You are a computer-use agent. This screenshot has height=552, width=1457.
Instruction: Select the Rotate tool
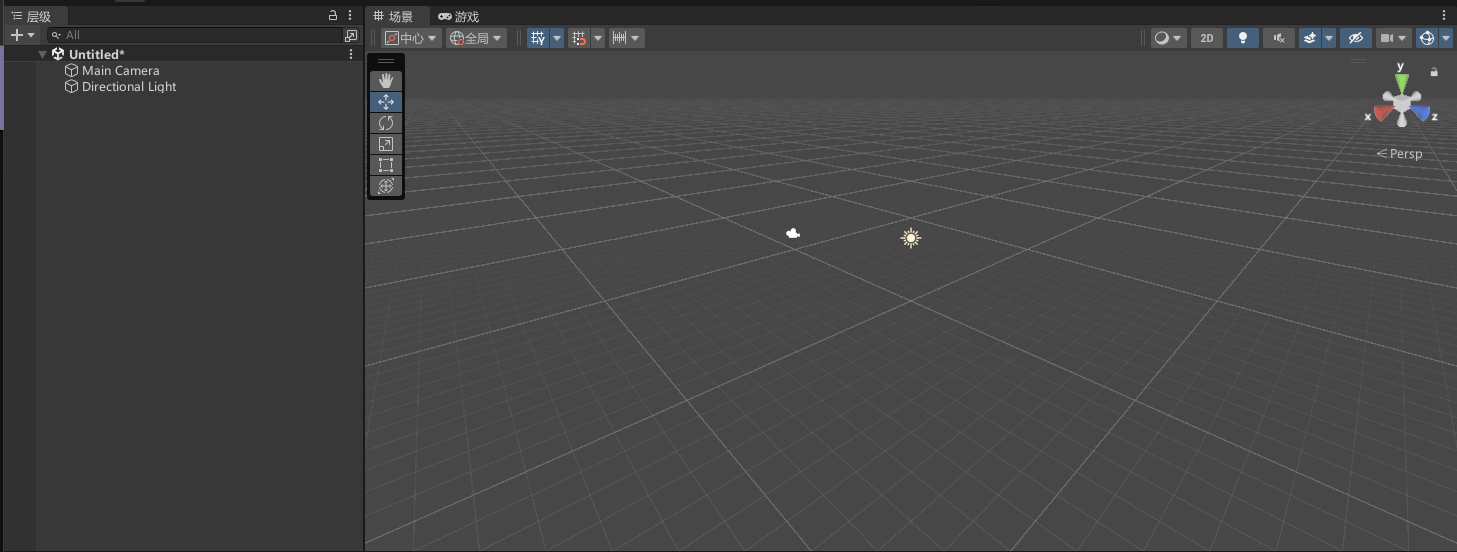pos(386,123)
